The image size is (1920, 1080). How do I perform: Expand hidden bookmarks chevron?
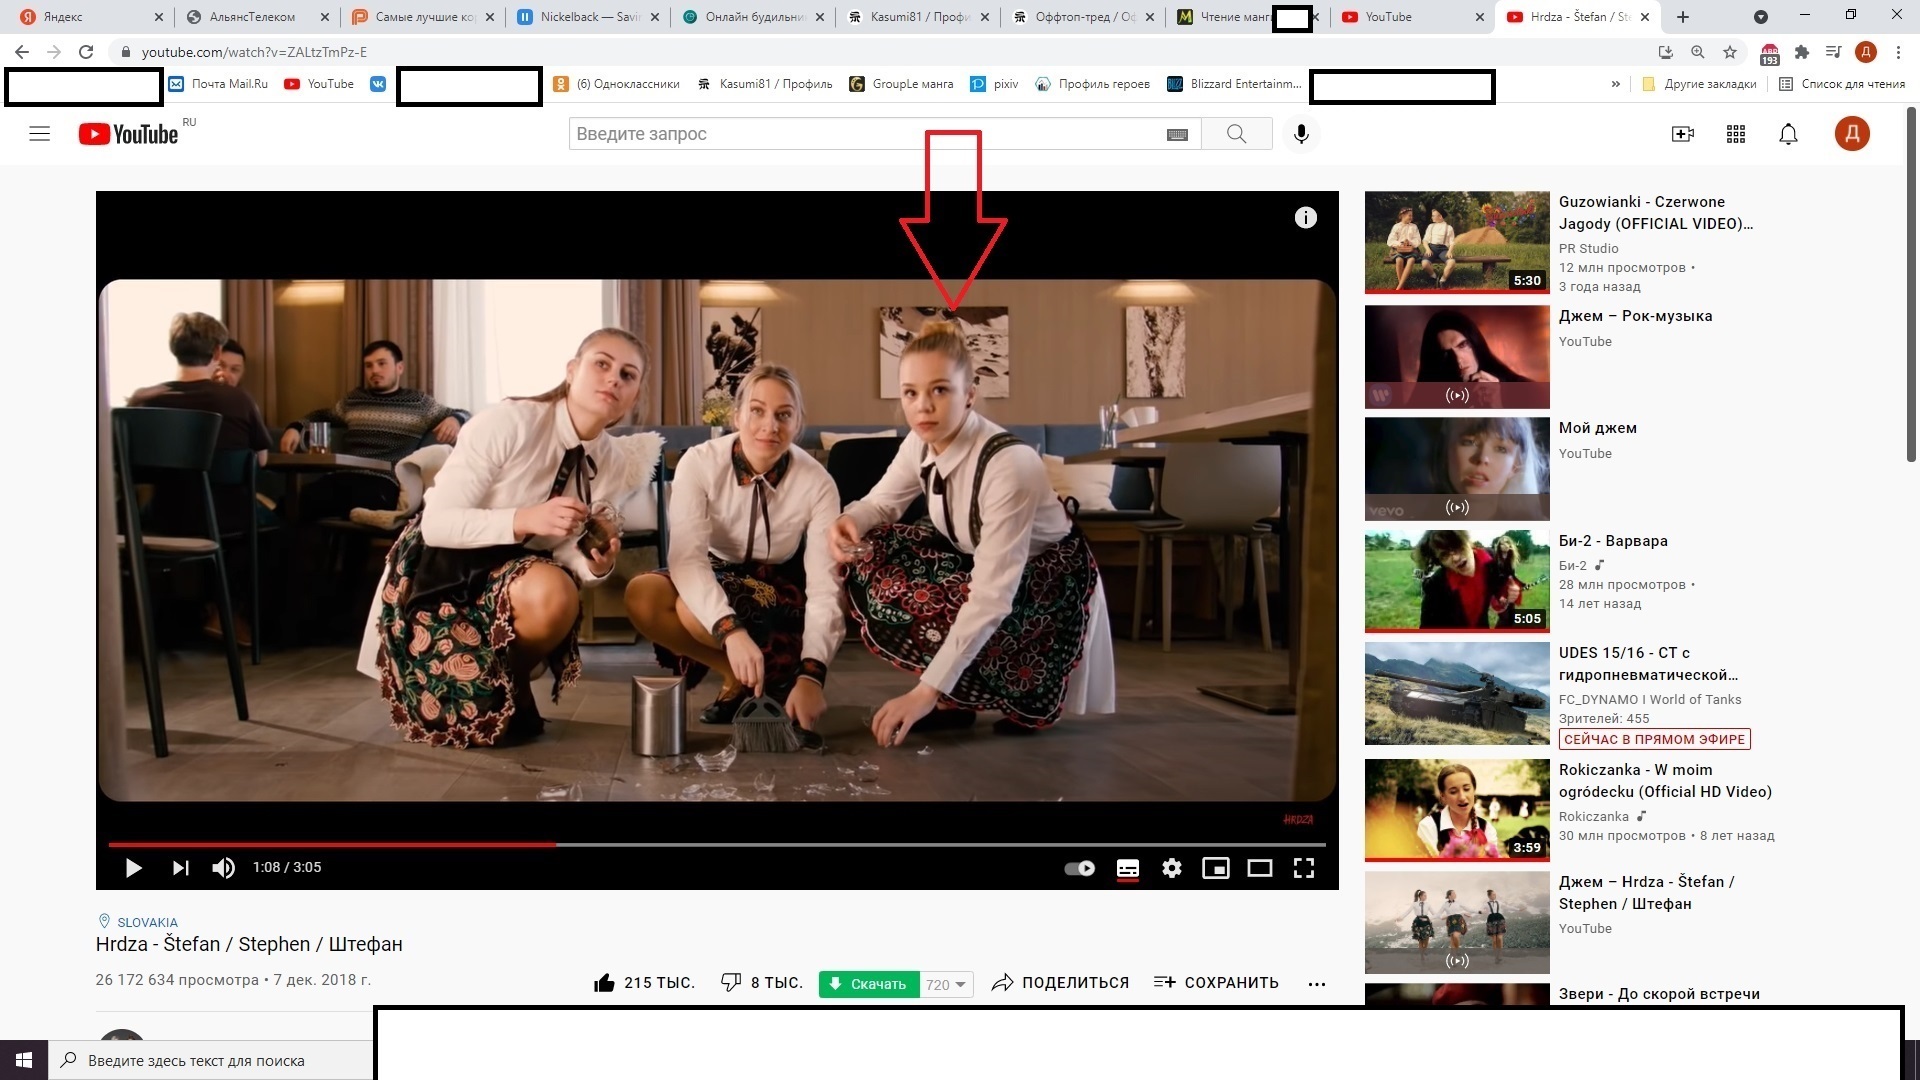pos(1615,84)
